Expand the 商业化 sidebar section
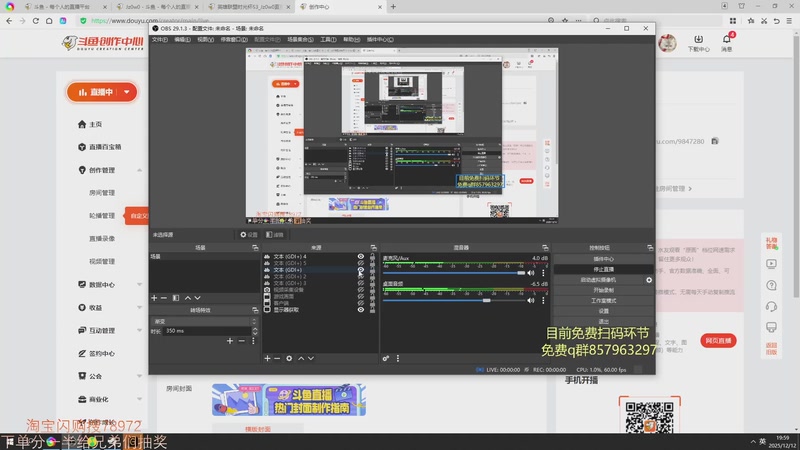 139,399
